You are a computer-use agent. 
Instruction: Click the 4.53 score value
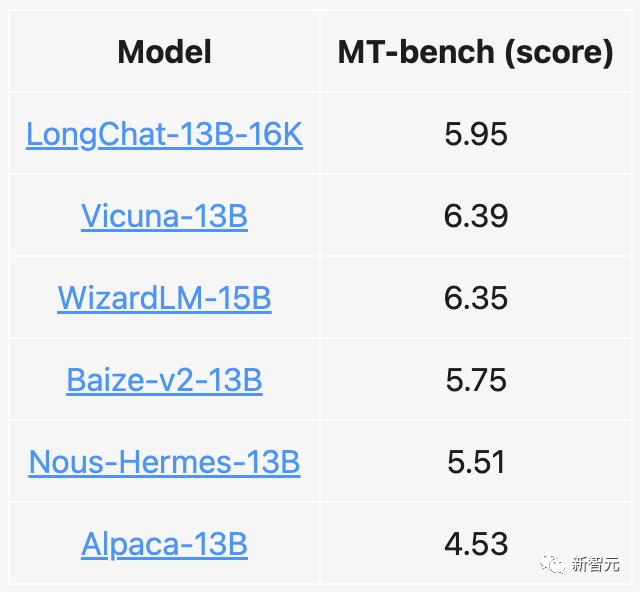pyautogui.click(x=476, y=544)
